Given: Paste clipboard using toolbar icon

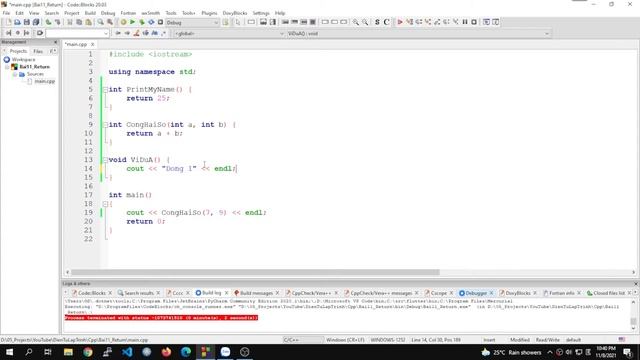Looking at the screenshot, I should 88,22.
